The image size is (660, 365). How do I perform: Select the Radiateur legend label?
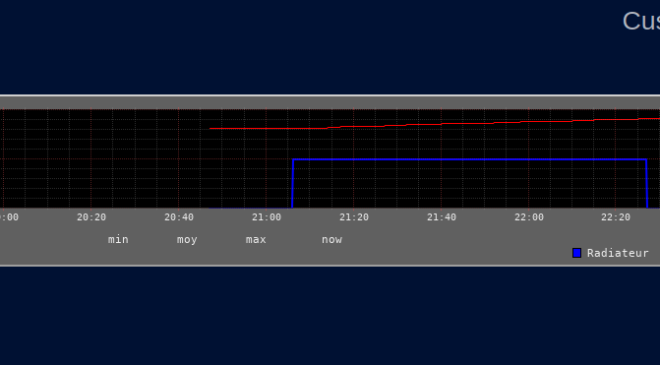pos(617,253)
